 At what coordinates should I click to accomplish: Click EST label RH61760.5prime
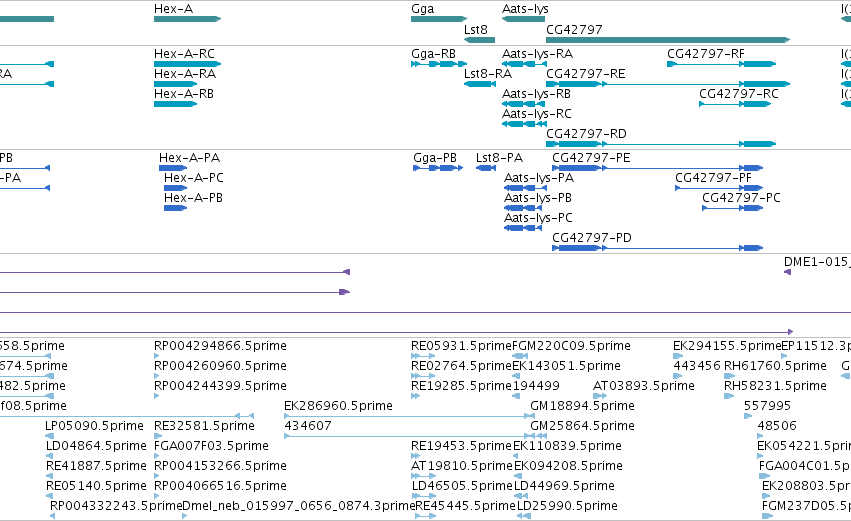coord(775,366)
